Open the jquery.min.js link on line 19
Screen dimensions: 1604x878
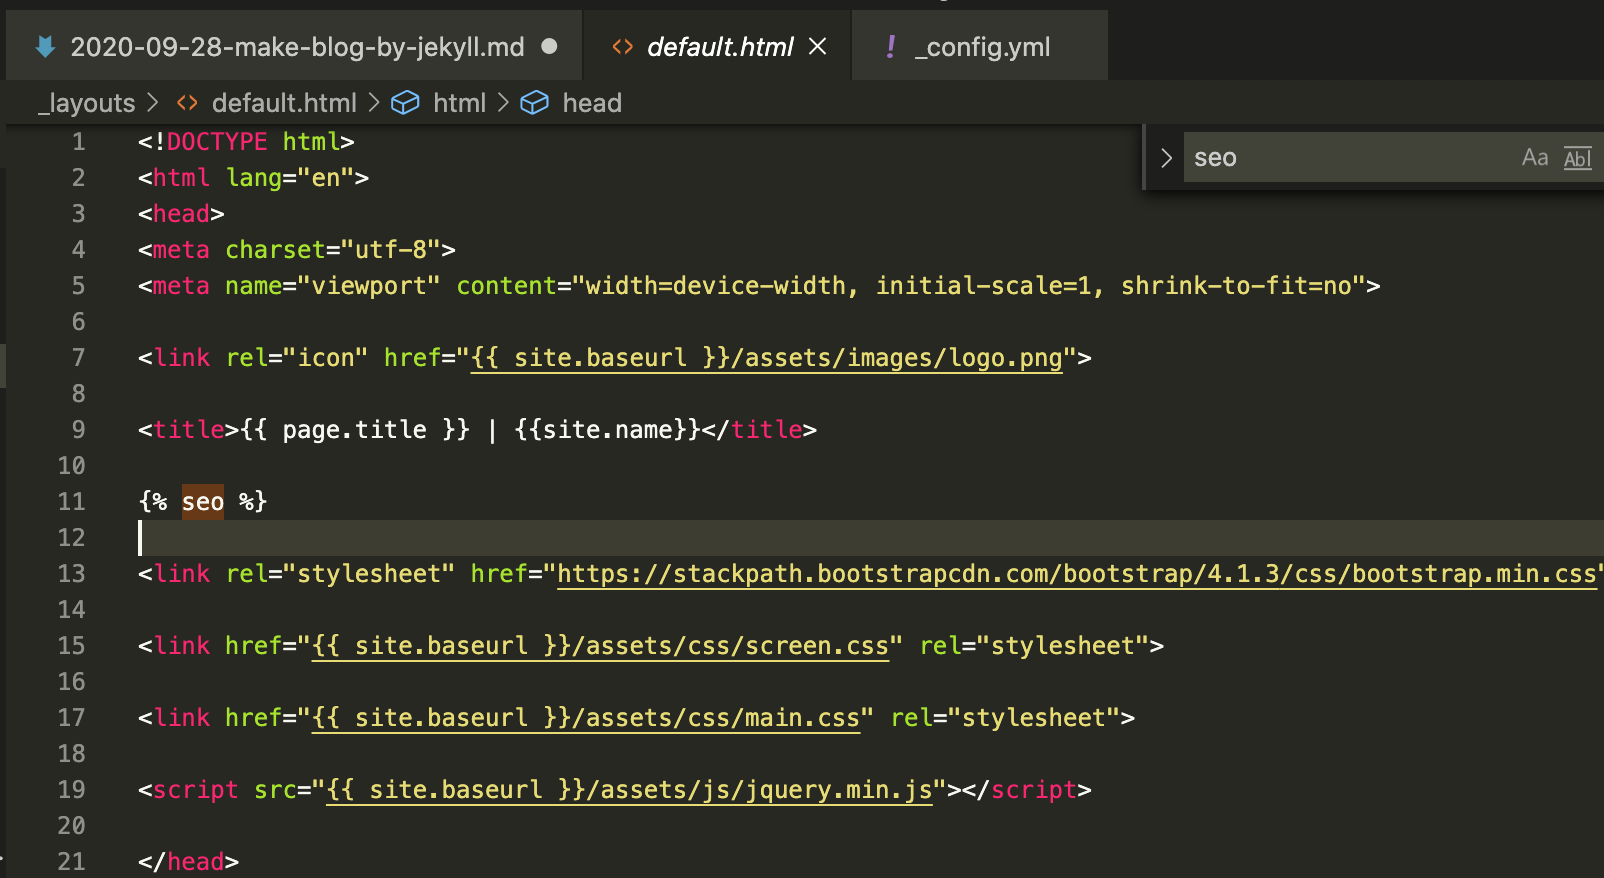pos(629,790)
